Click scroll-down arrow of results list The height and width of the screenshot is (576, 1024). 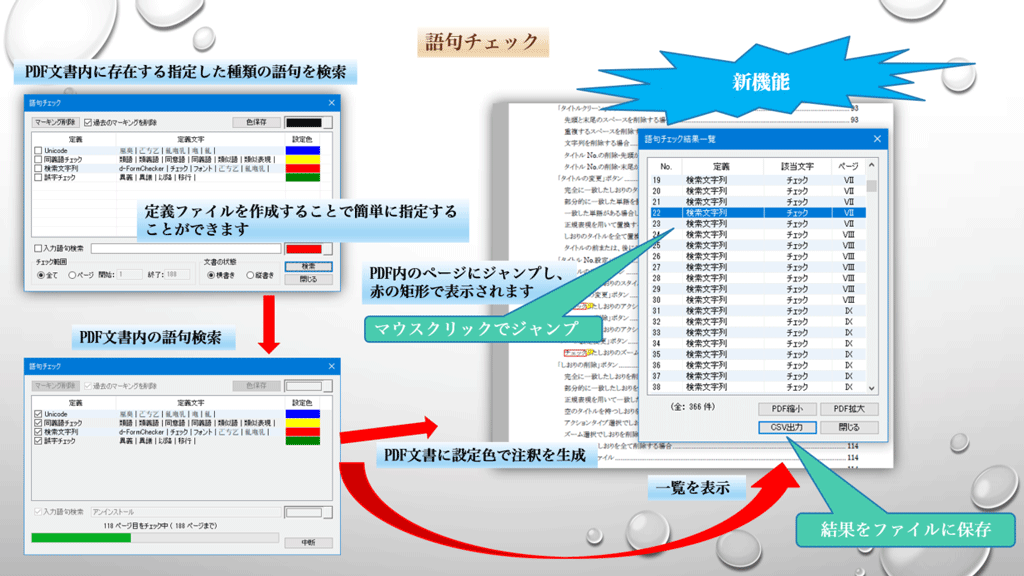pyautogui.click(x=872, y=387)
